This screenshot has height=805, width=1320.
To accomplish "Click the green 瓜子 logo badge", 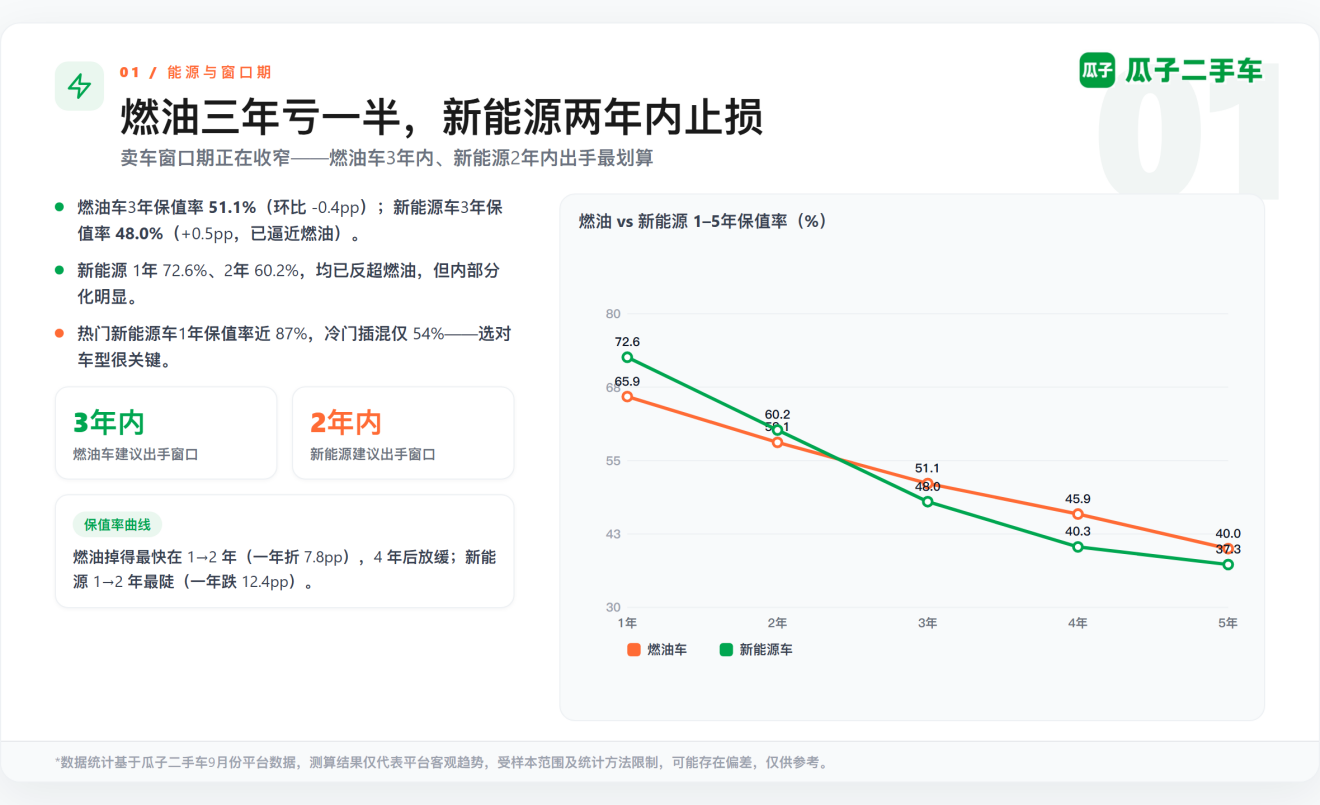I will click(x=1097, y=70).
